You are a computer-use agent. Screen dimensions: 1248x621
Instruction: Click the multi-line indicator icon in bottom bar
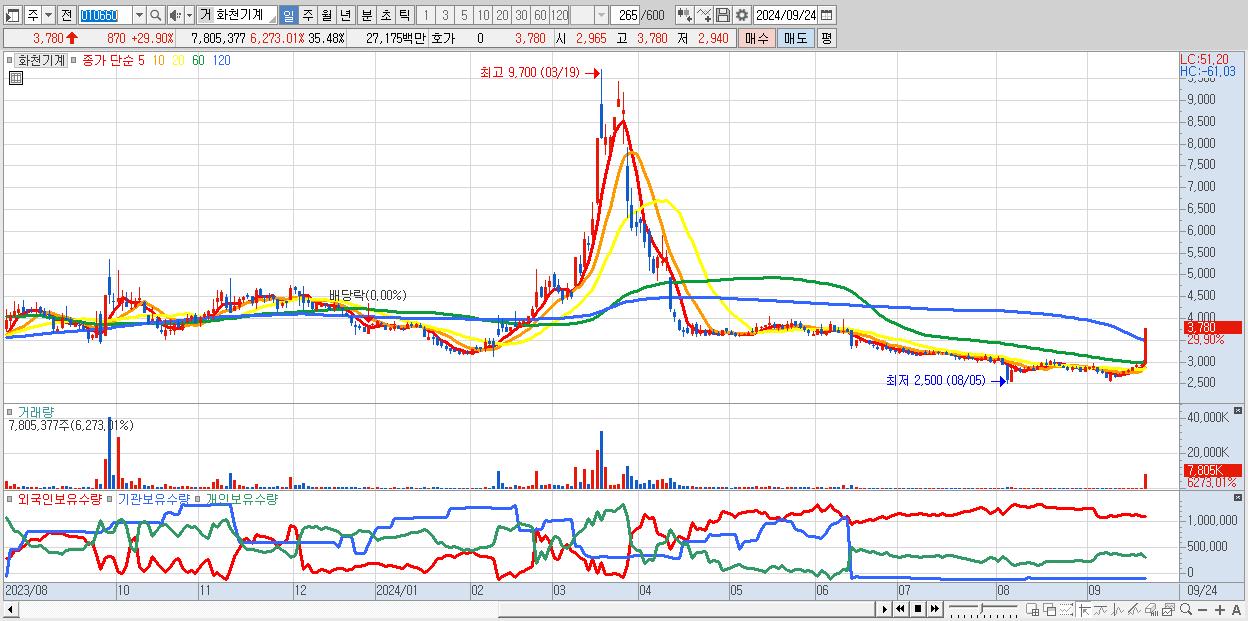(1134, 610)
